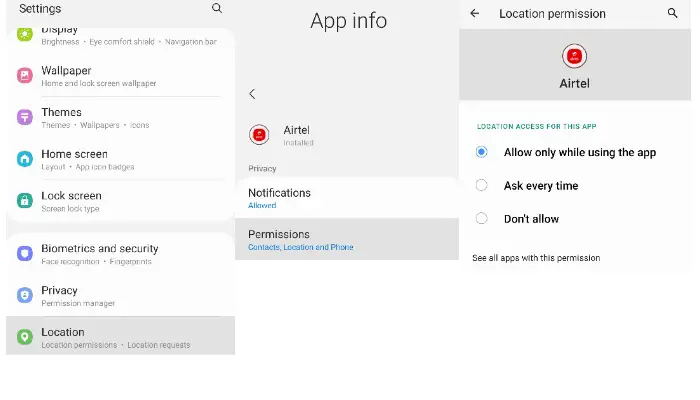Open Biometrics and security settings
700x400 pixels.
point(121,254)
